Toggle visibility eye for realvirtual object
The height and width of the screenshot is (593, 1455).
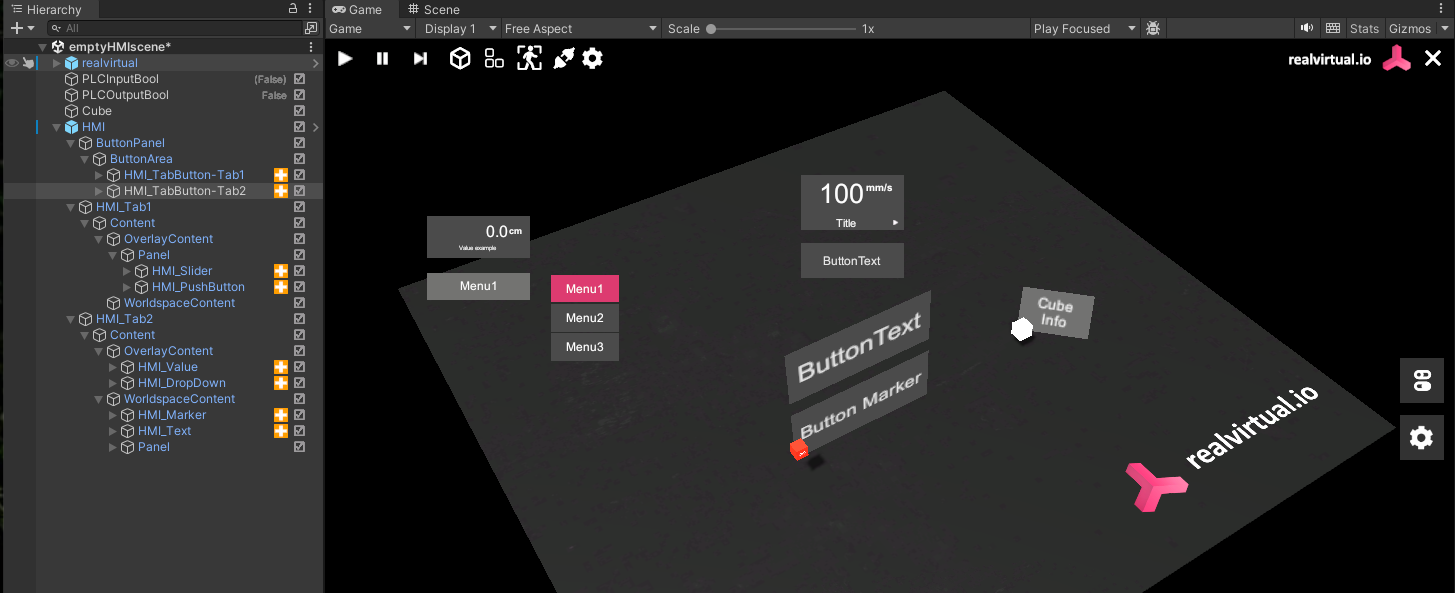(12, 63)
